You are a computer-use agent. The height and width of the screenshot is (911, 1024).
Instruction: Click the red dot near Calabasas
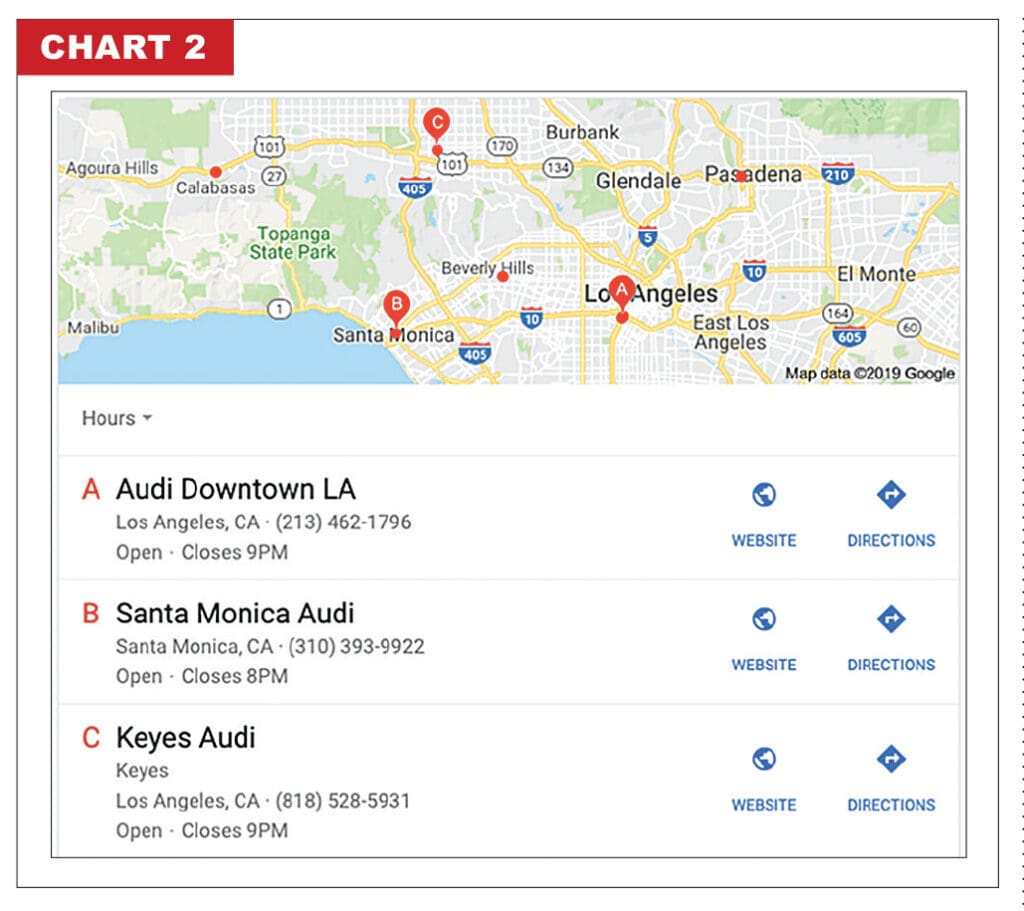click(x=216, y=172)
